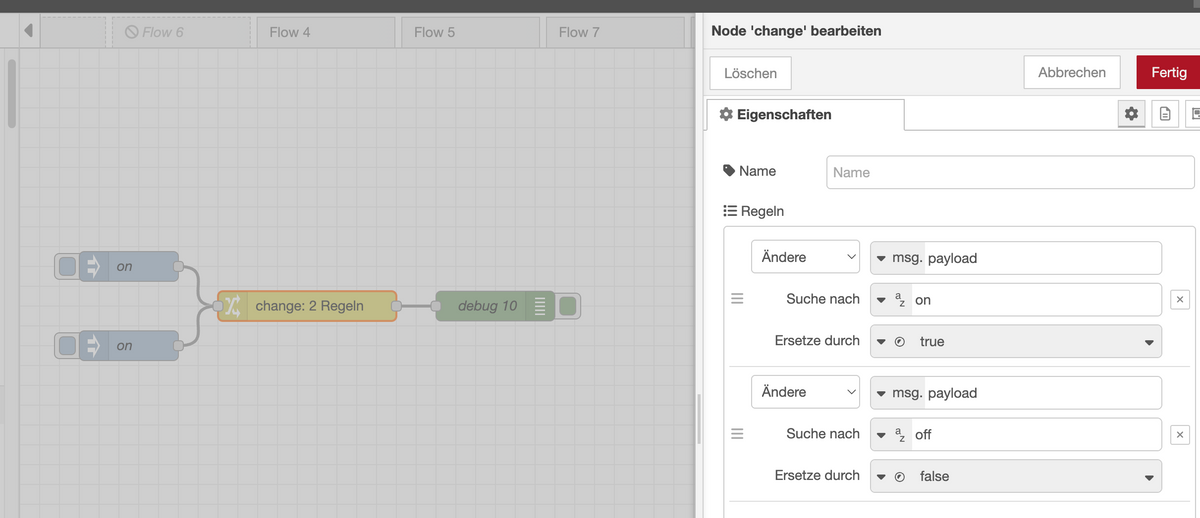This screenshot has height=518, width=1200.
Task: Click the drag handle of the "off" rule
Action: pos(737,434)
